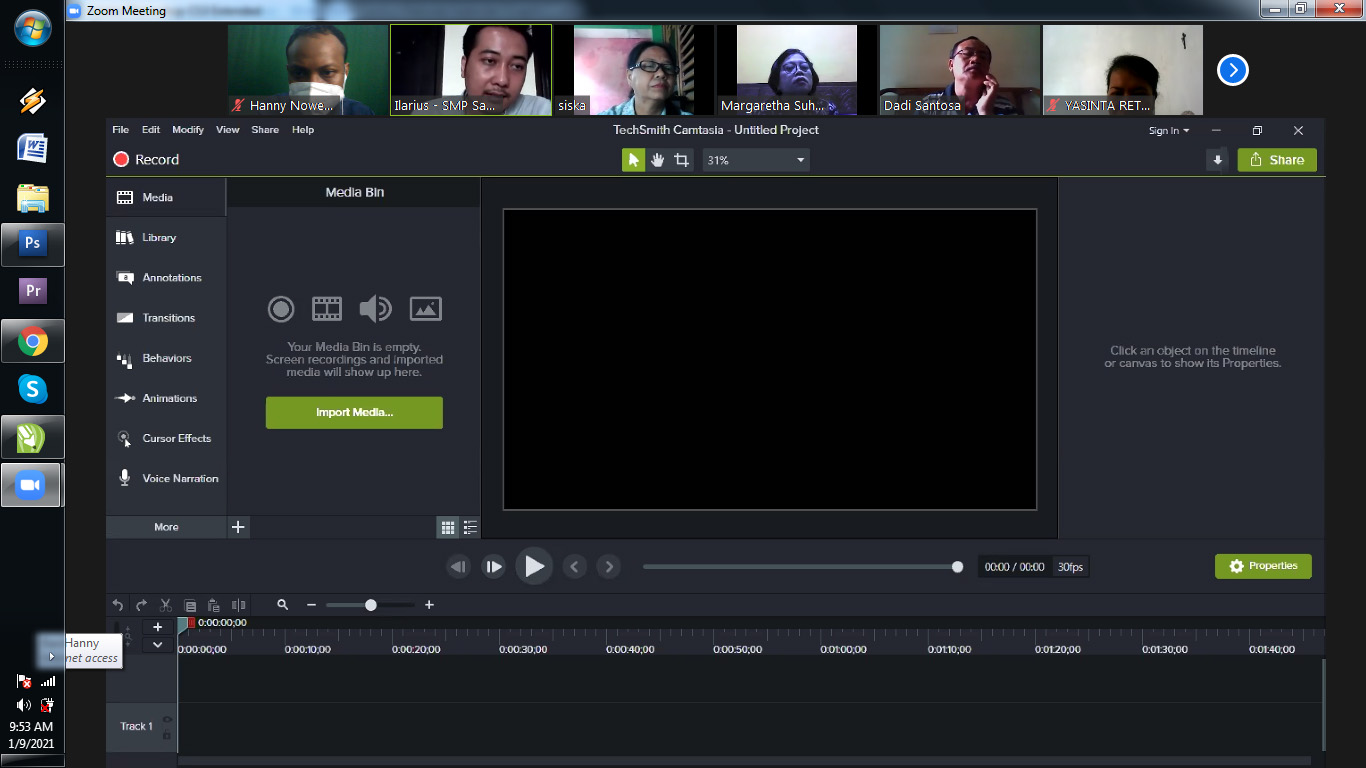Add a new track with the plus button
1366x768 pixels.
157,627
